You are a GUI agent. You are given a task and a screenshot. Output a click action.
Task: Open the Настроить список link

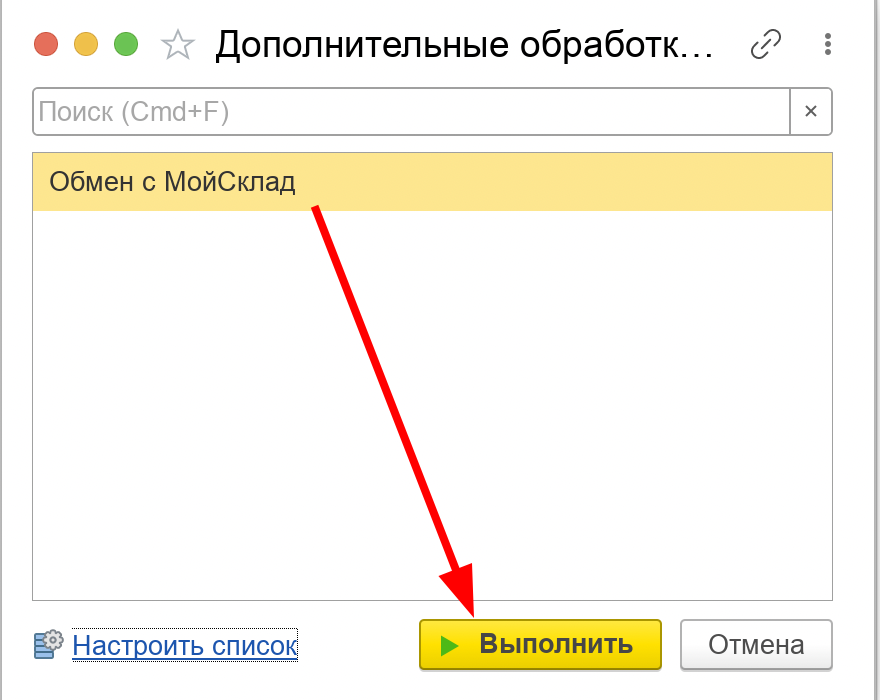185,646
